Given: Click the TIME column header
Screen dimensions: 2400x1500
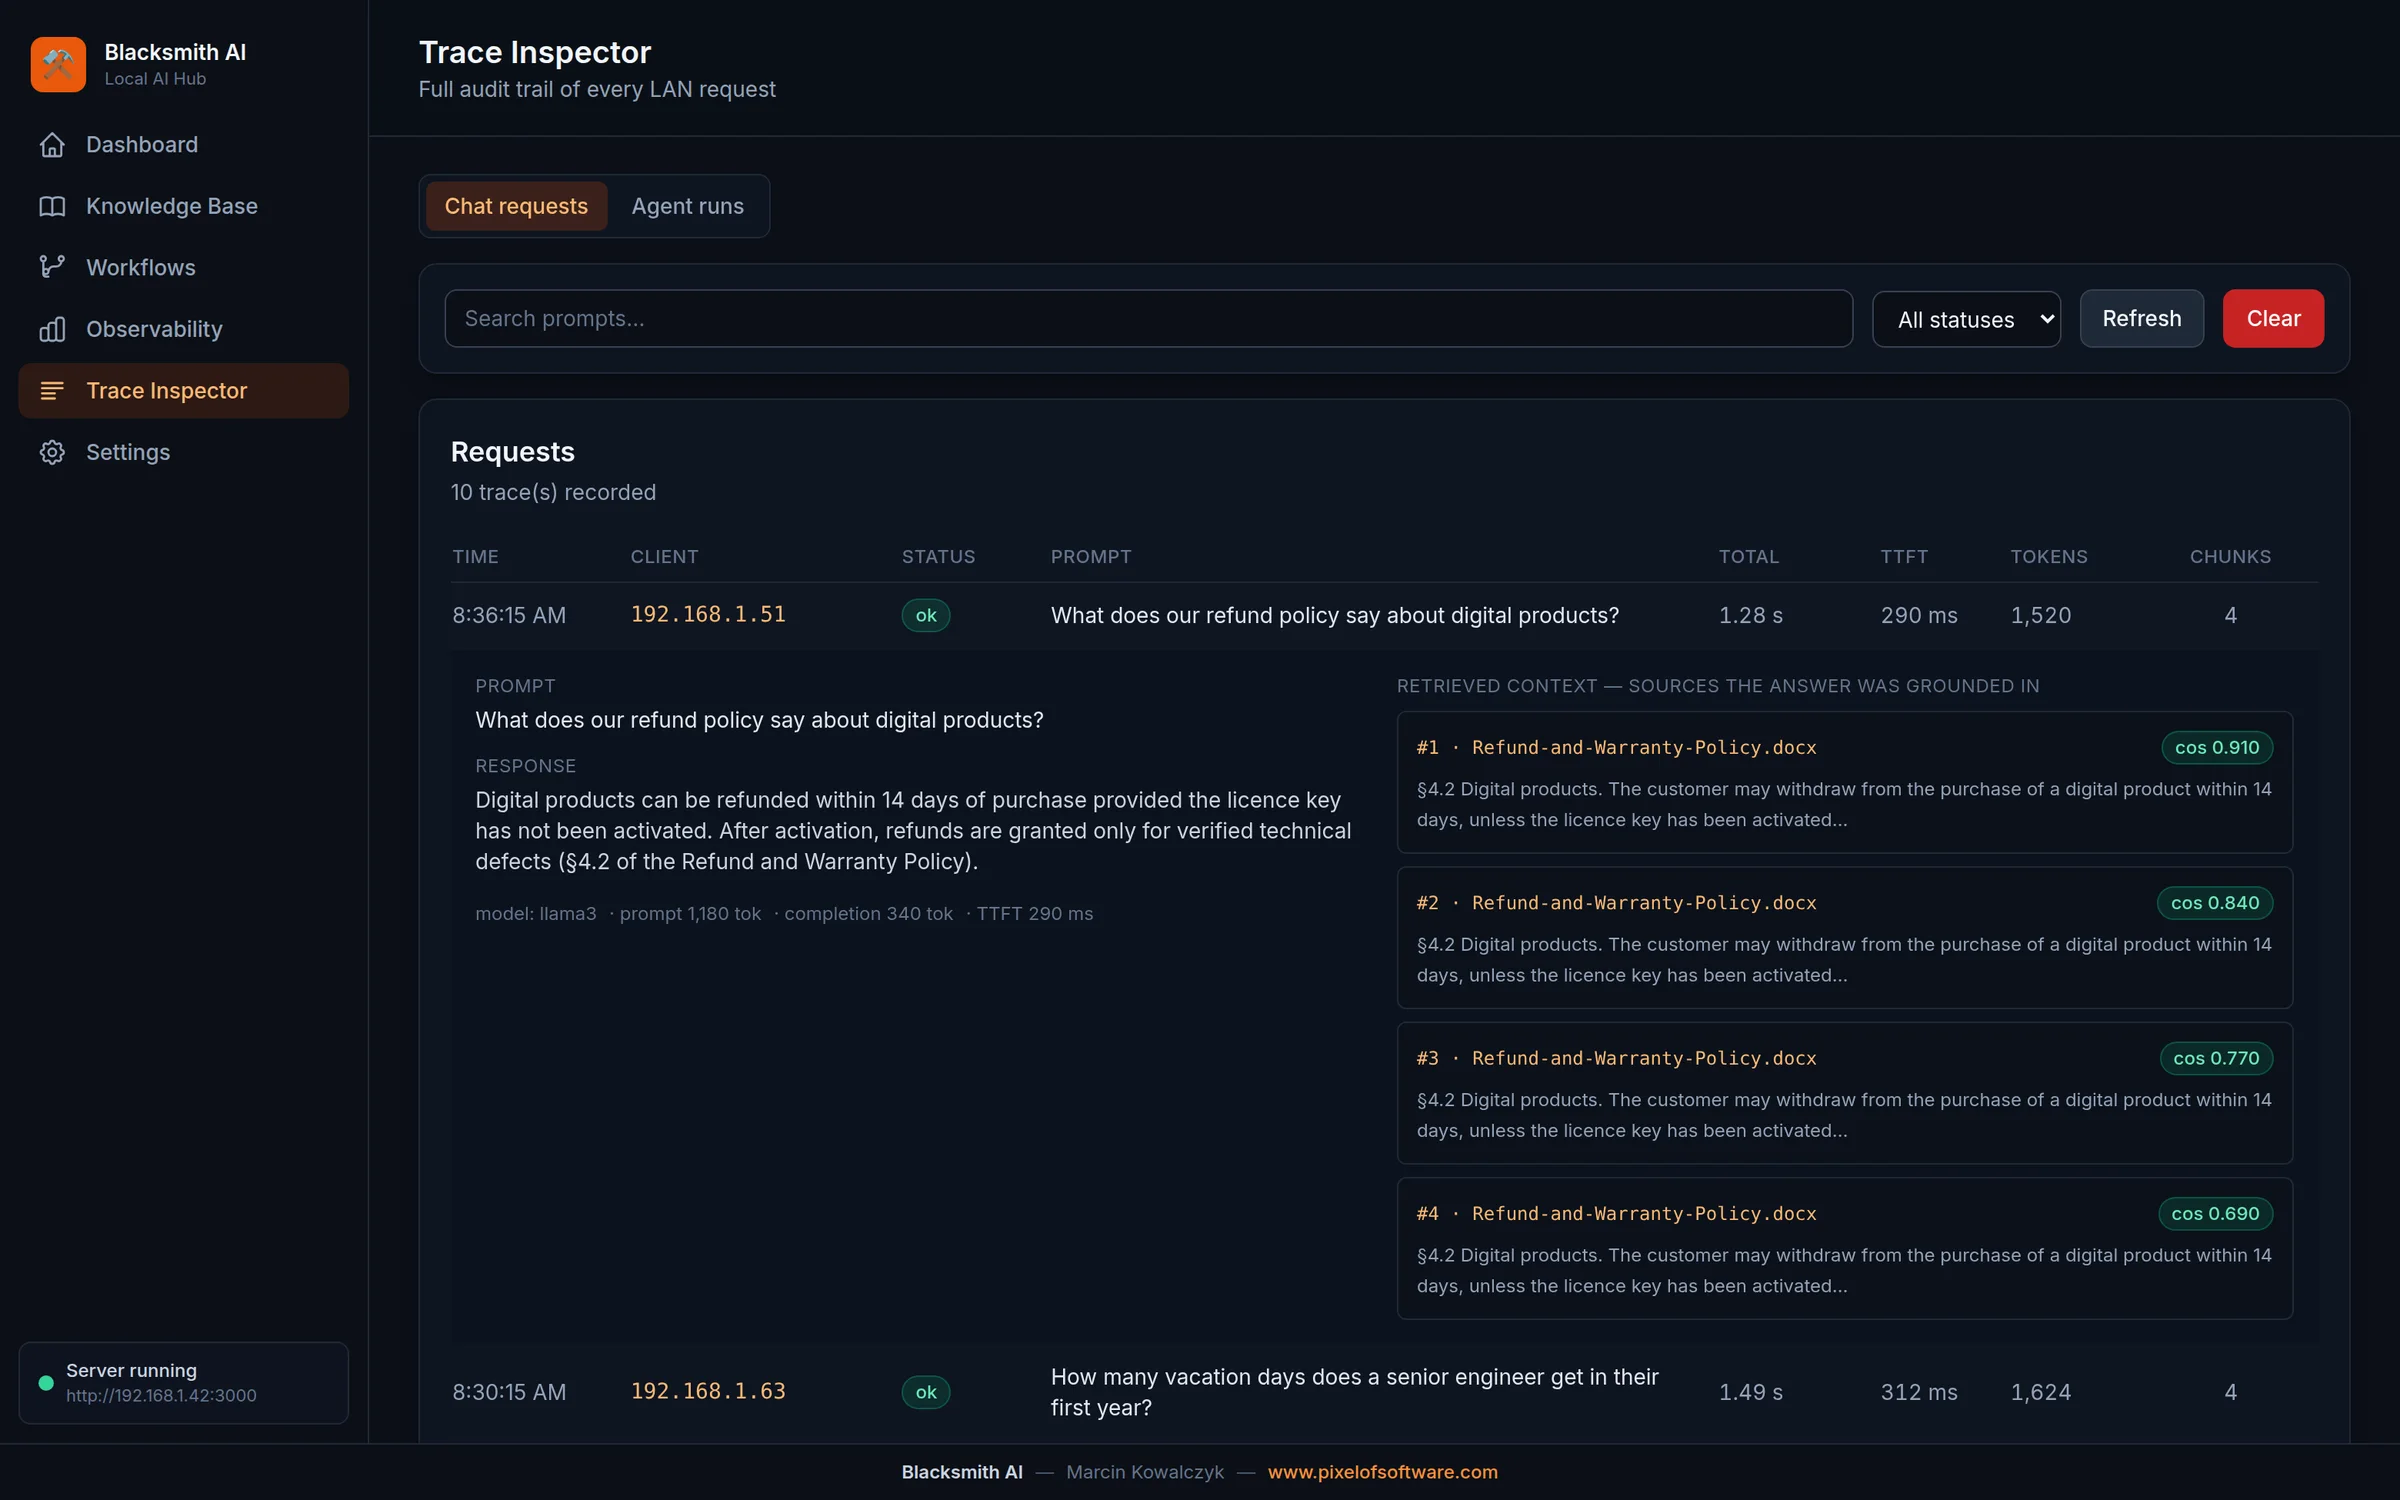Looking at the screenshot, I should [x=475, y=556].
